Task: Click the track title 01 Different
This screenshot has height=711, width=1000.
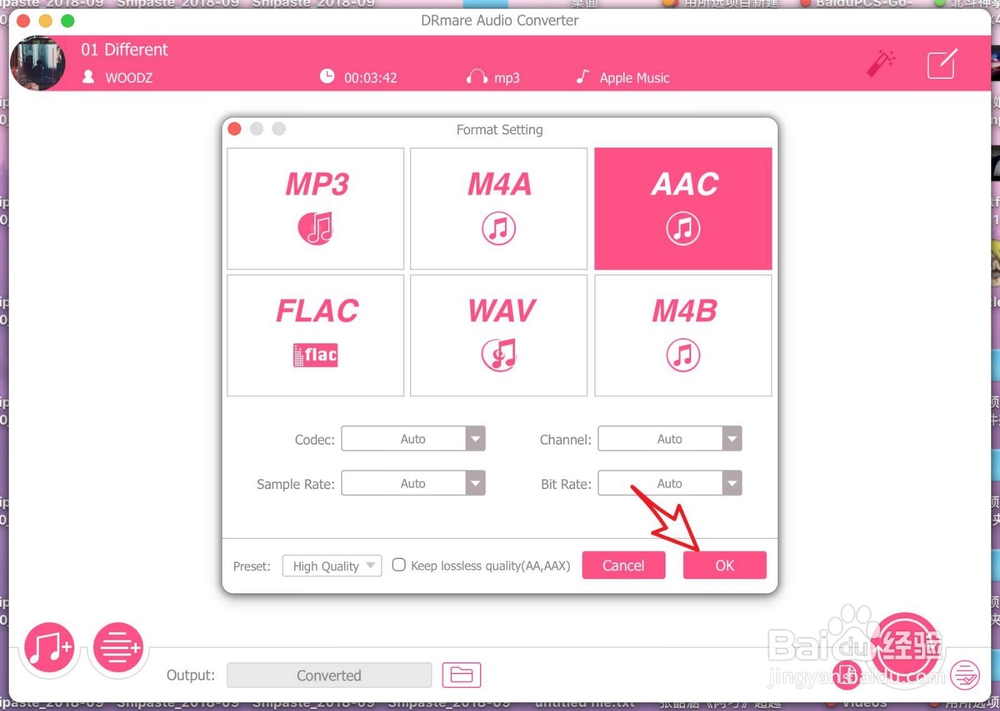Action: click(124, 50)
